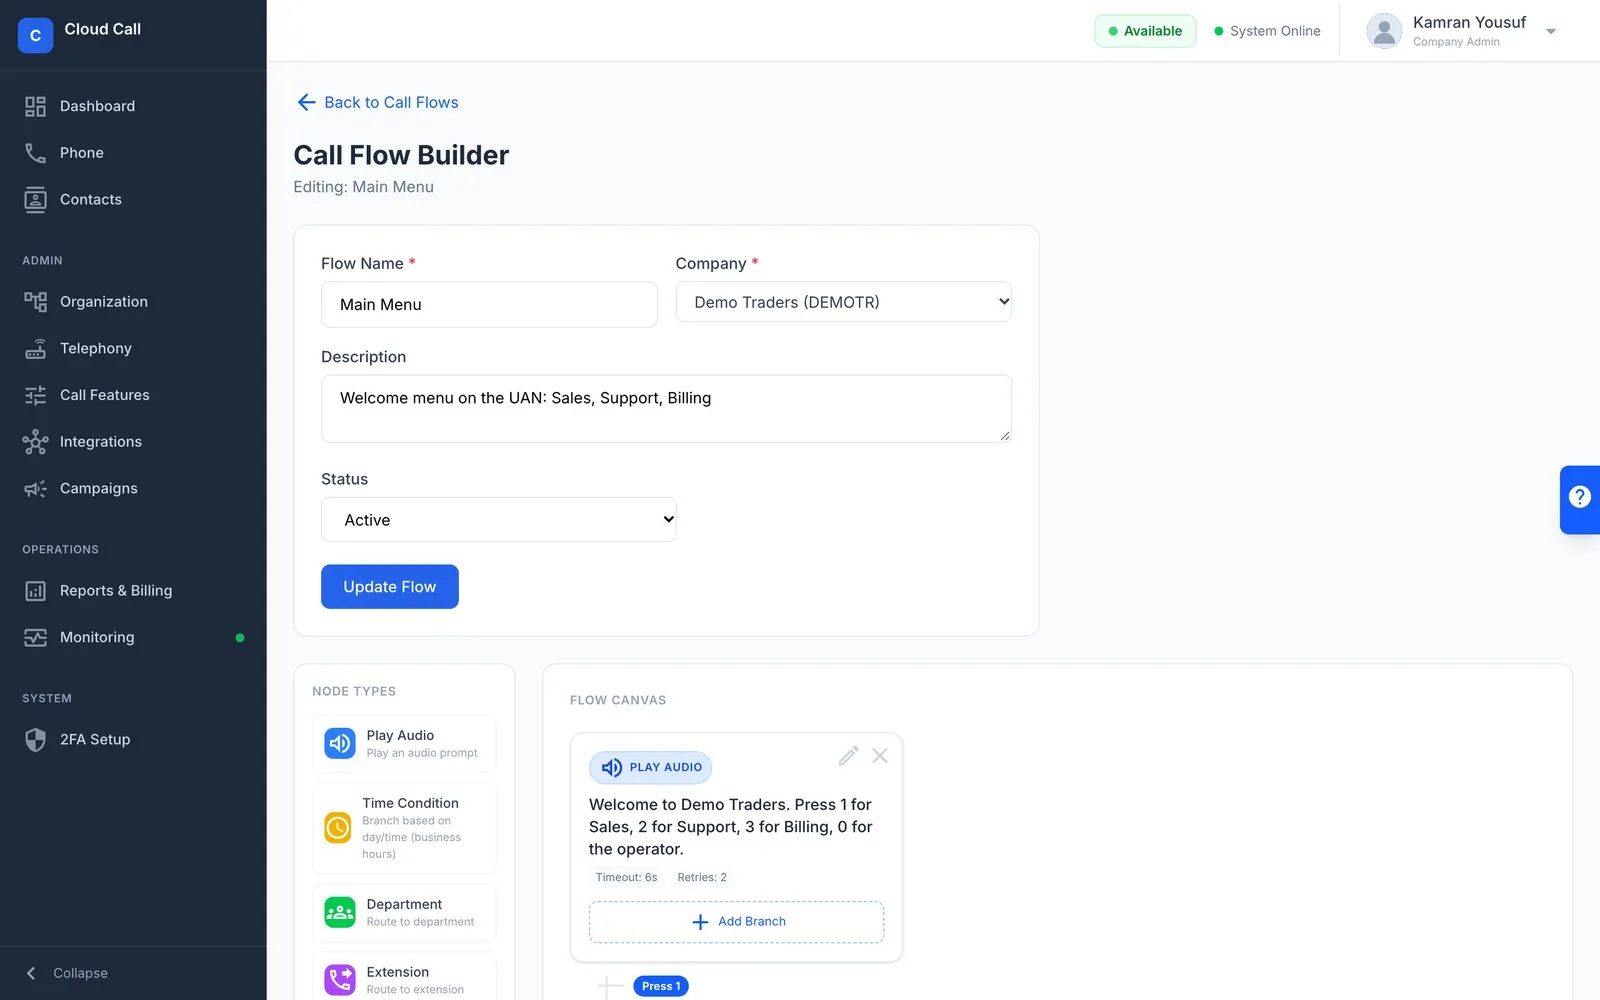This screenshot has height=1000, width=1600.
Task: Collapse the sidebar
Action: 67,973
